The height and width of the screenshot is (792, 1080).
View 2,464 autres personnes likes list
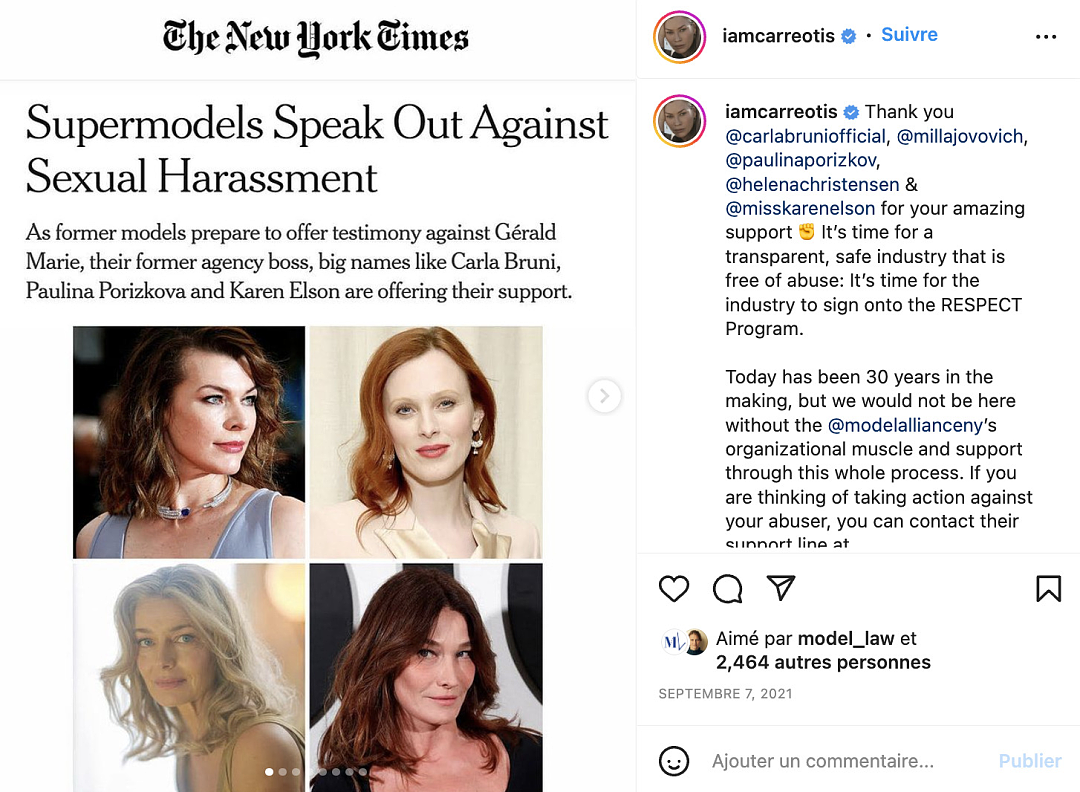823,663
